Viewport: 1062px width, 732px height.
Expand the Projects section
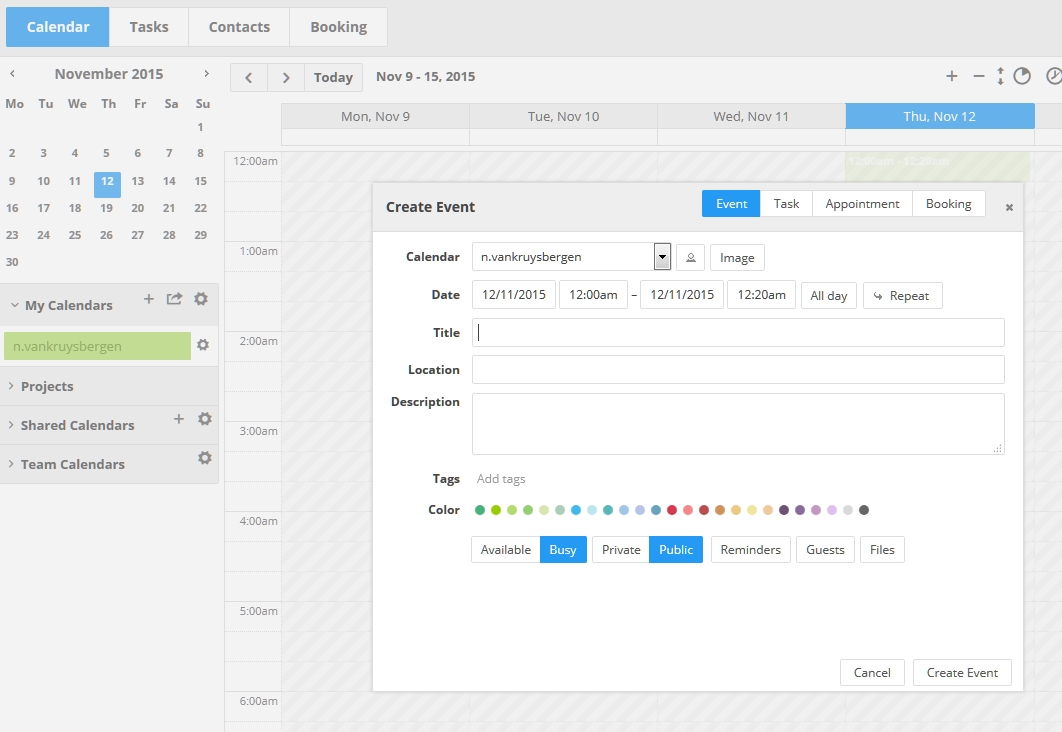pyautogui.click(x=47, y=386)
